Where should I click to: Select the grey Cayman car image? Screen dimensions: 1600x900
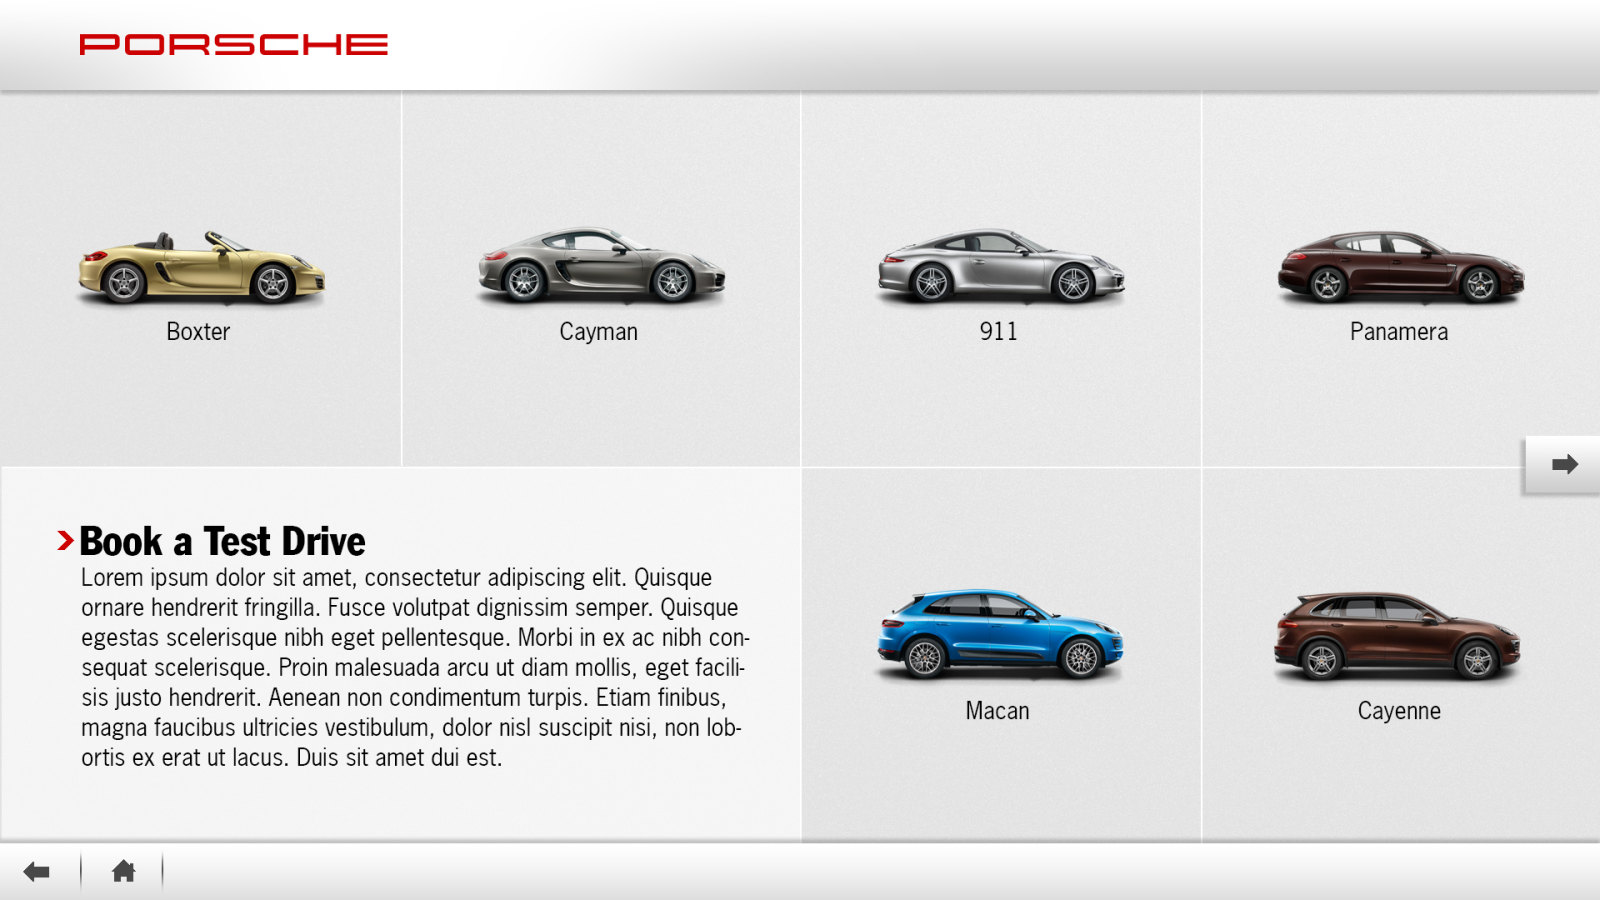[601, 265]
